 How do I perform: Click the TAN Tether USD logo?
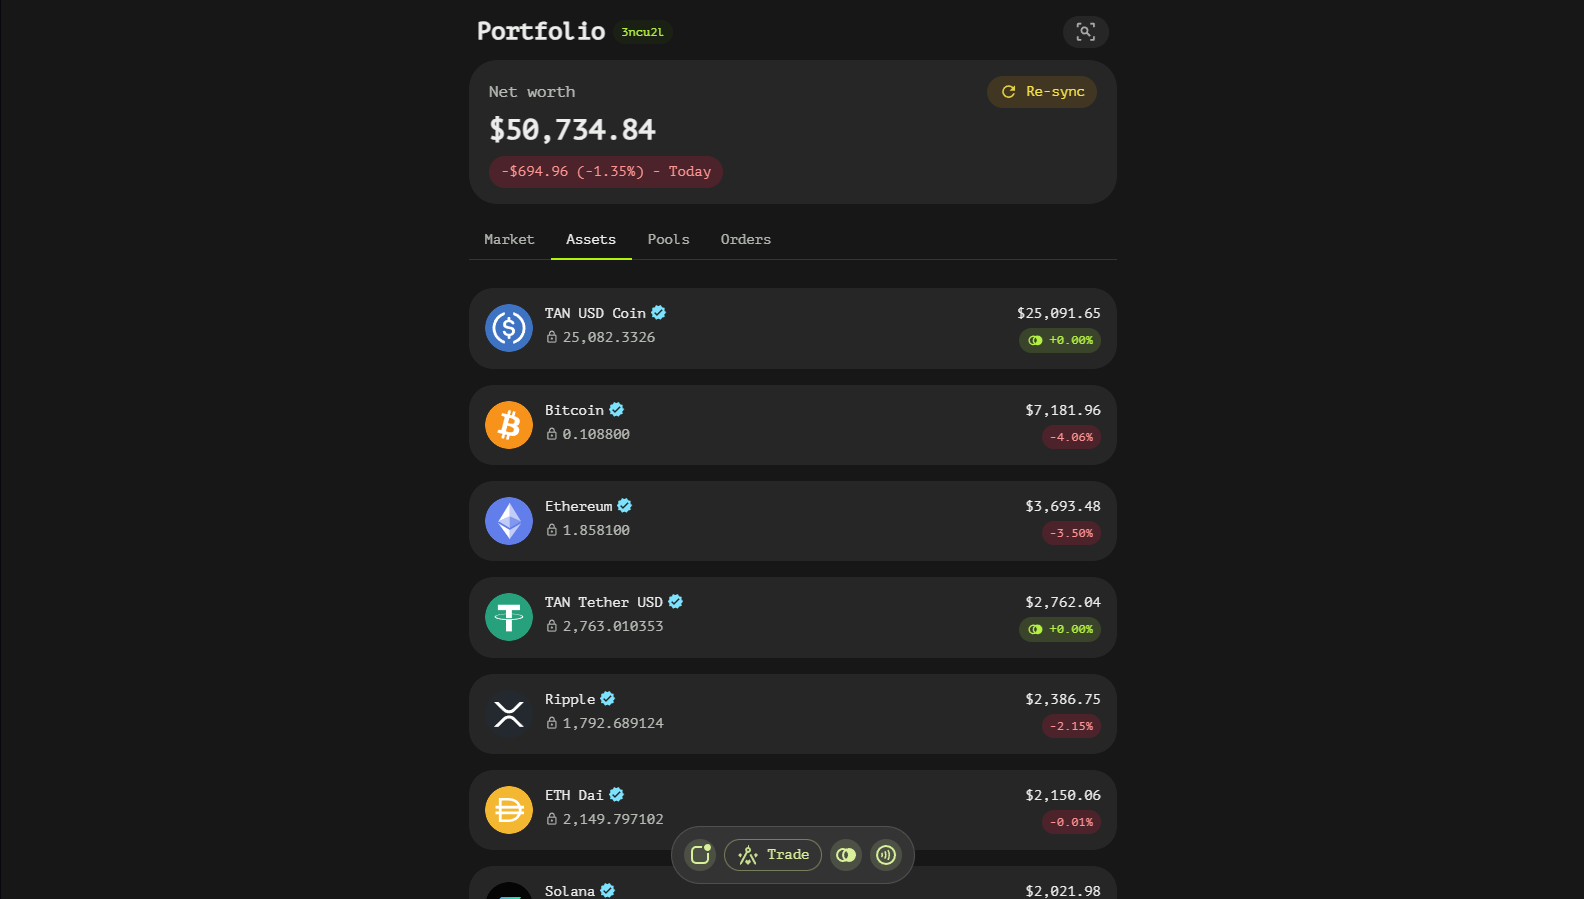(x=509, y=617)
